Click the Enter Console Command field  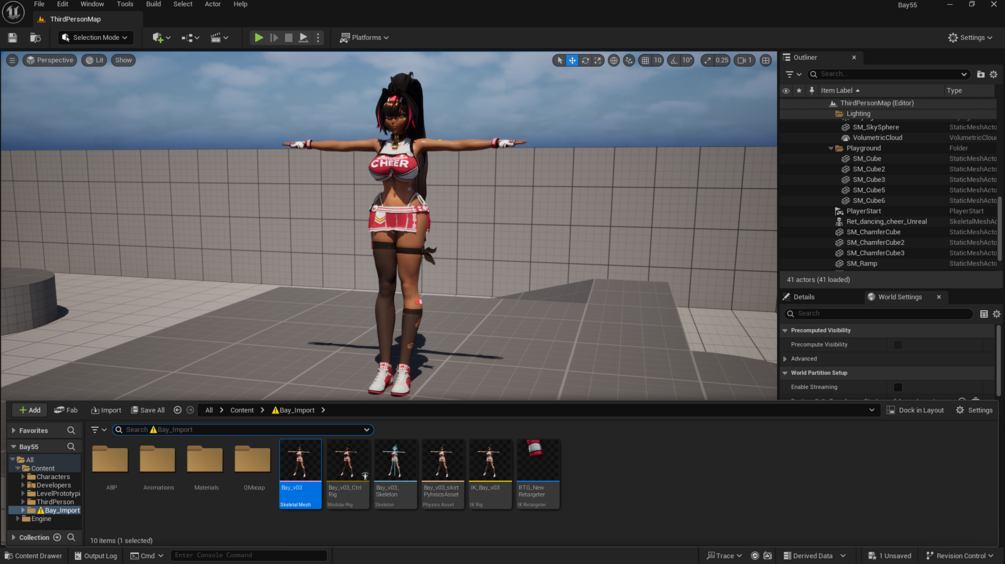(x=249, y=556)
